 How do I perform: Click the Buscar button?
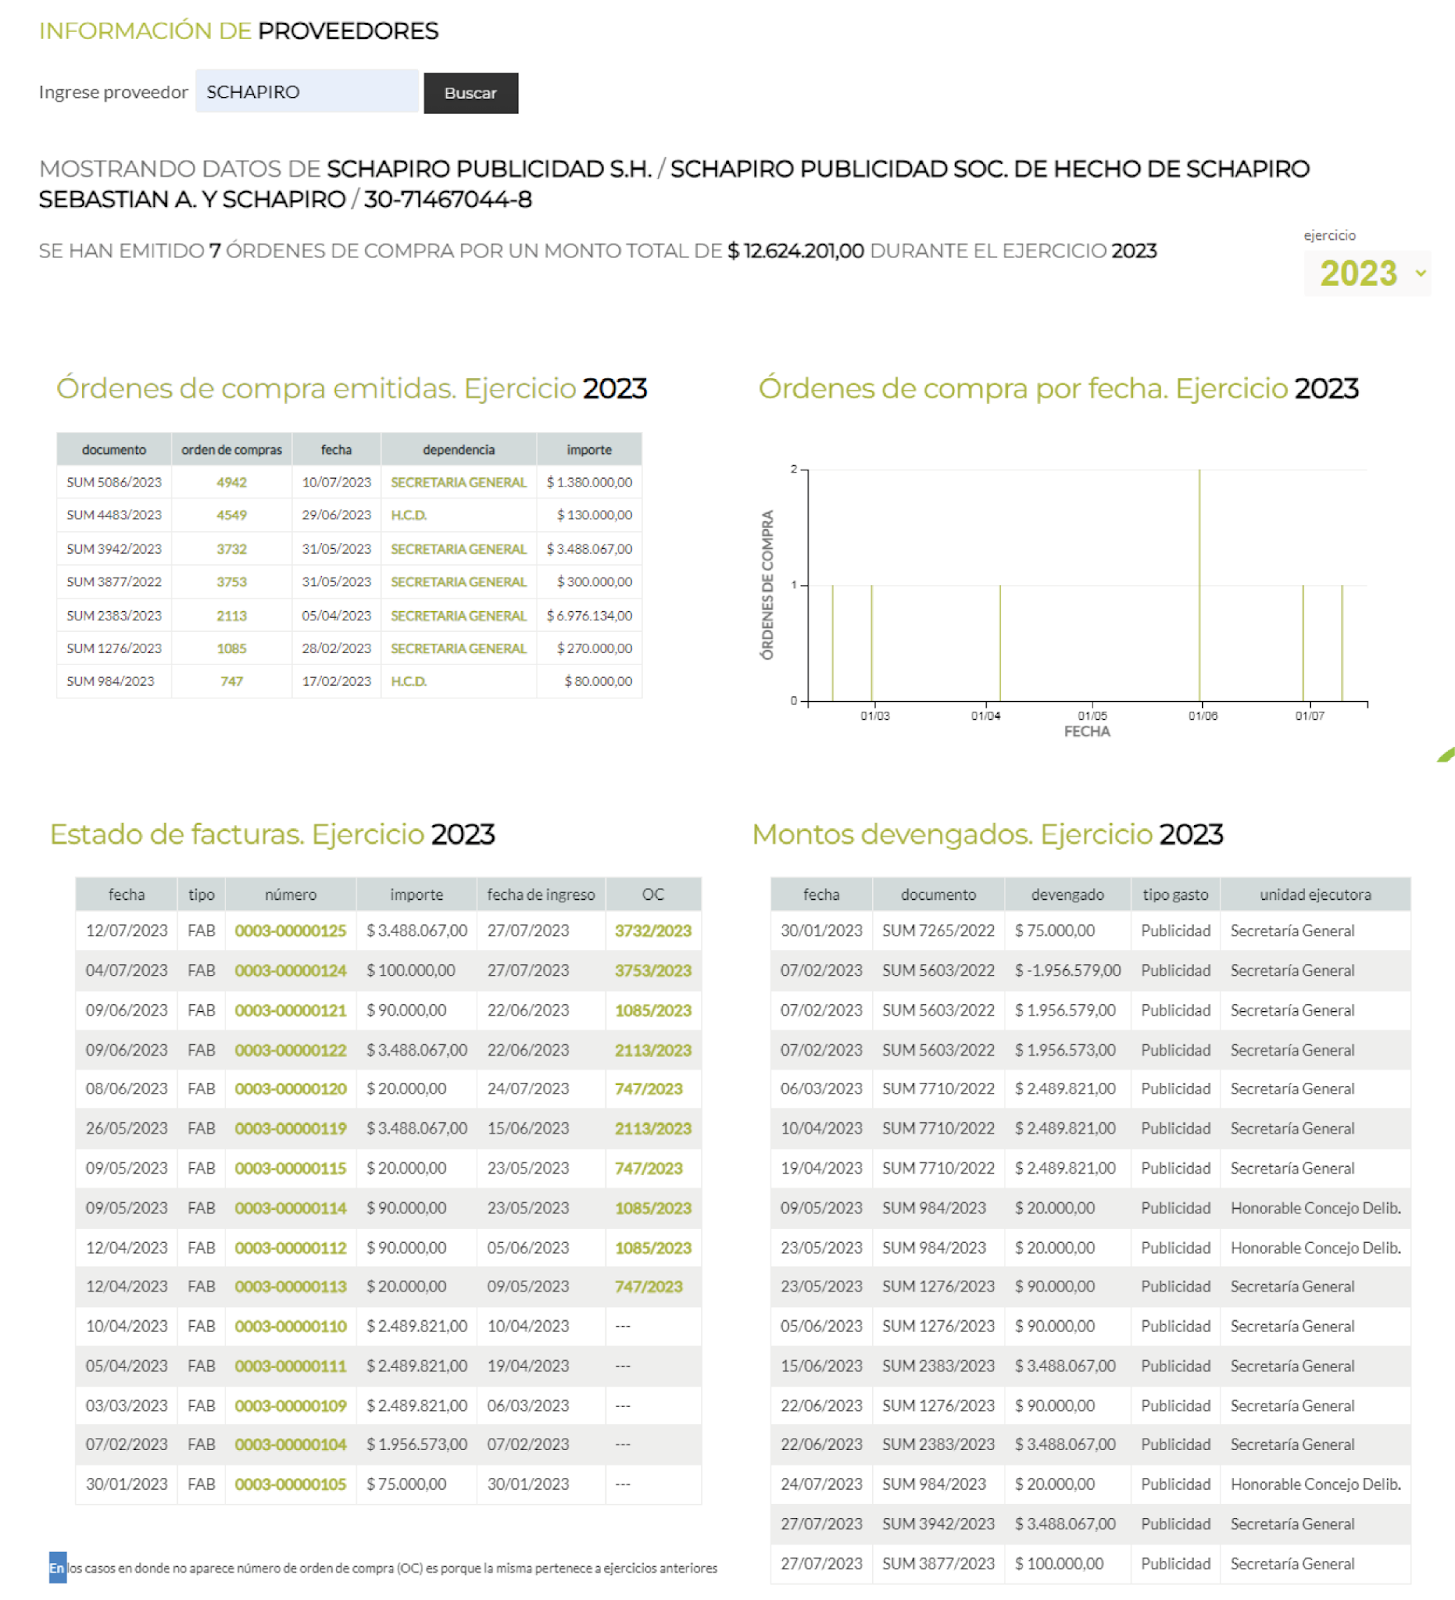pos(470,93)
